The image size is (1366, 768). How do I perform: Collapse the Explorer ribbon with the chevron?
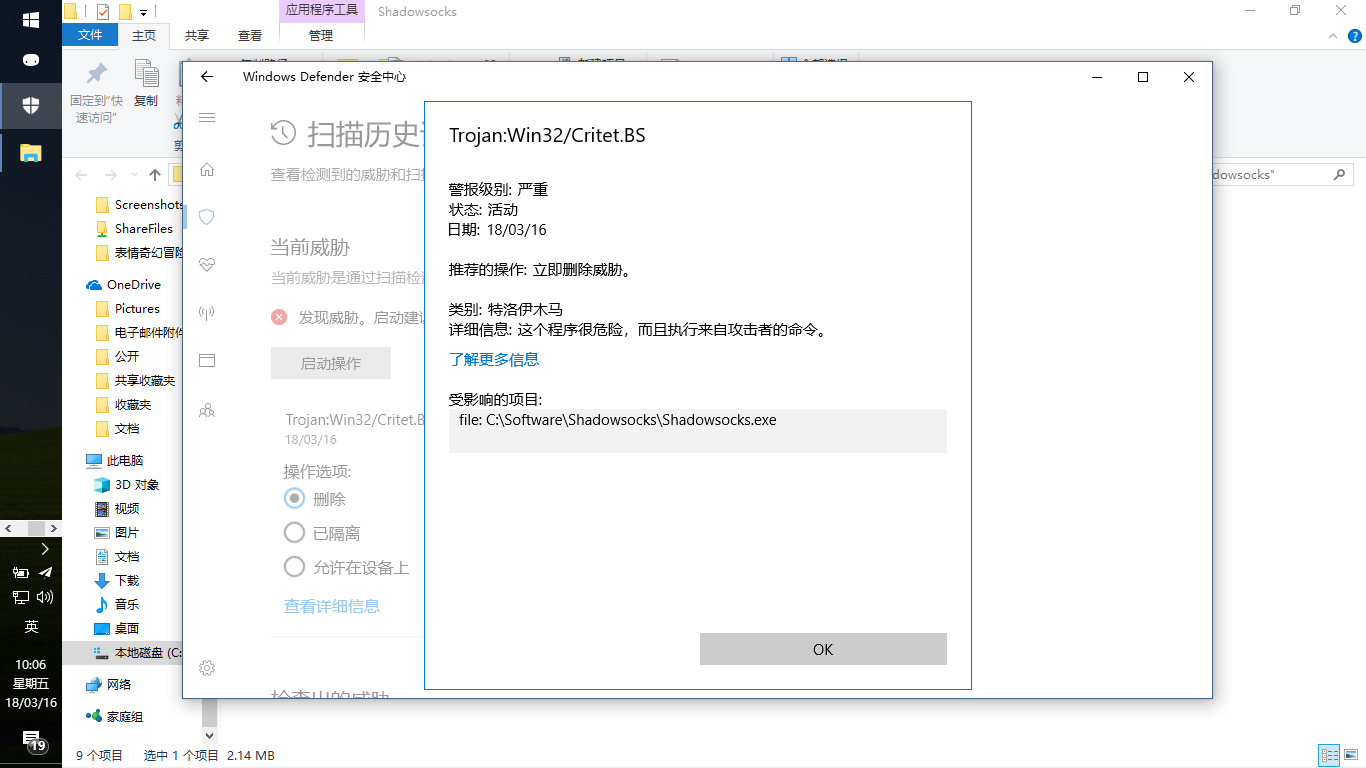[x=1331, y=35]
